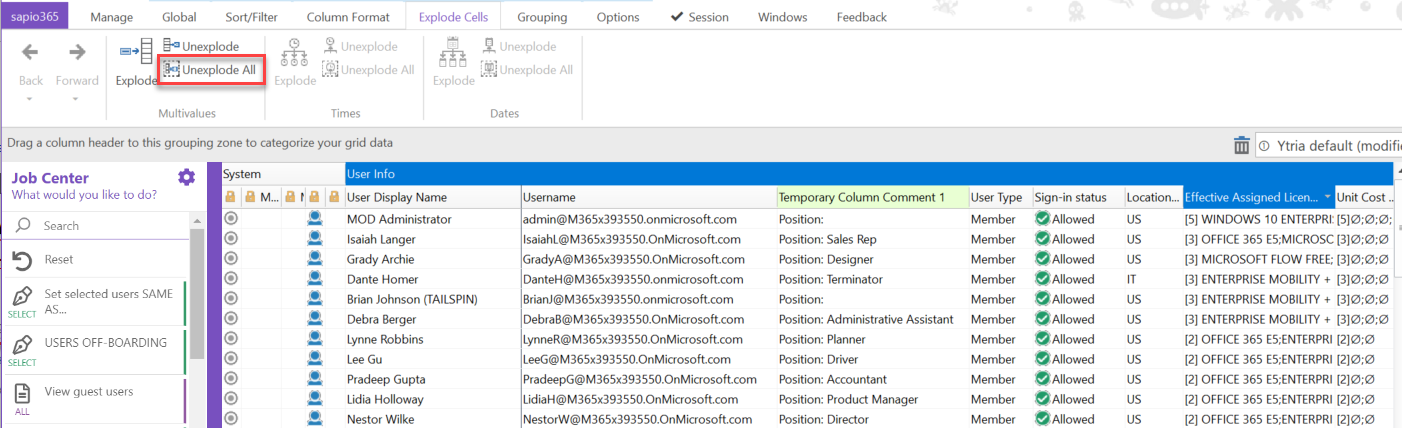Open Job Center settings gear
The image size is (1402, 428).
point(186,177)
